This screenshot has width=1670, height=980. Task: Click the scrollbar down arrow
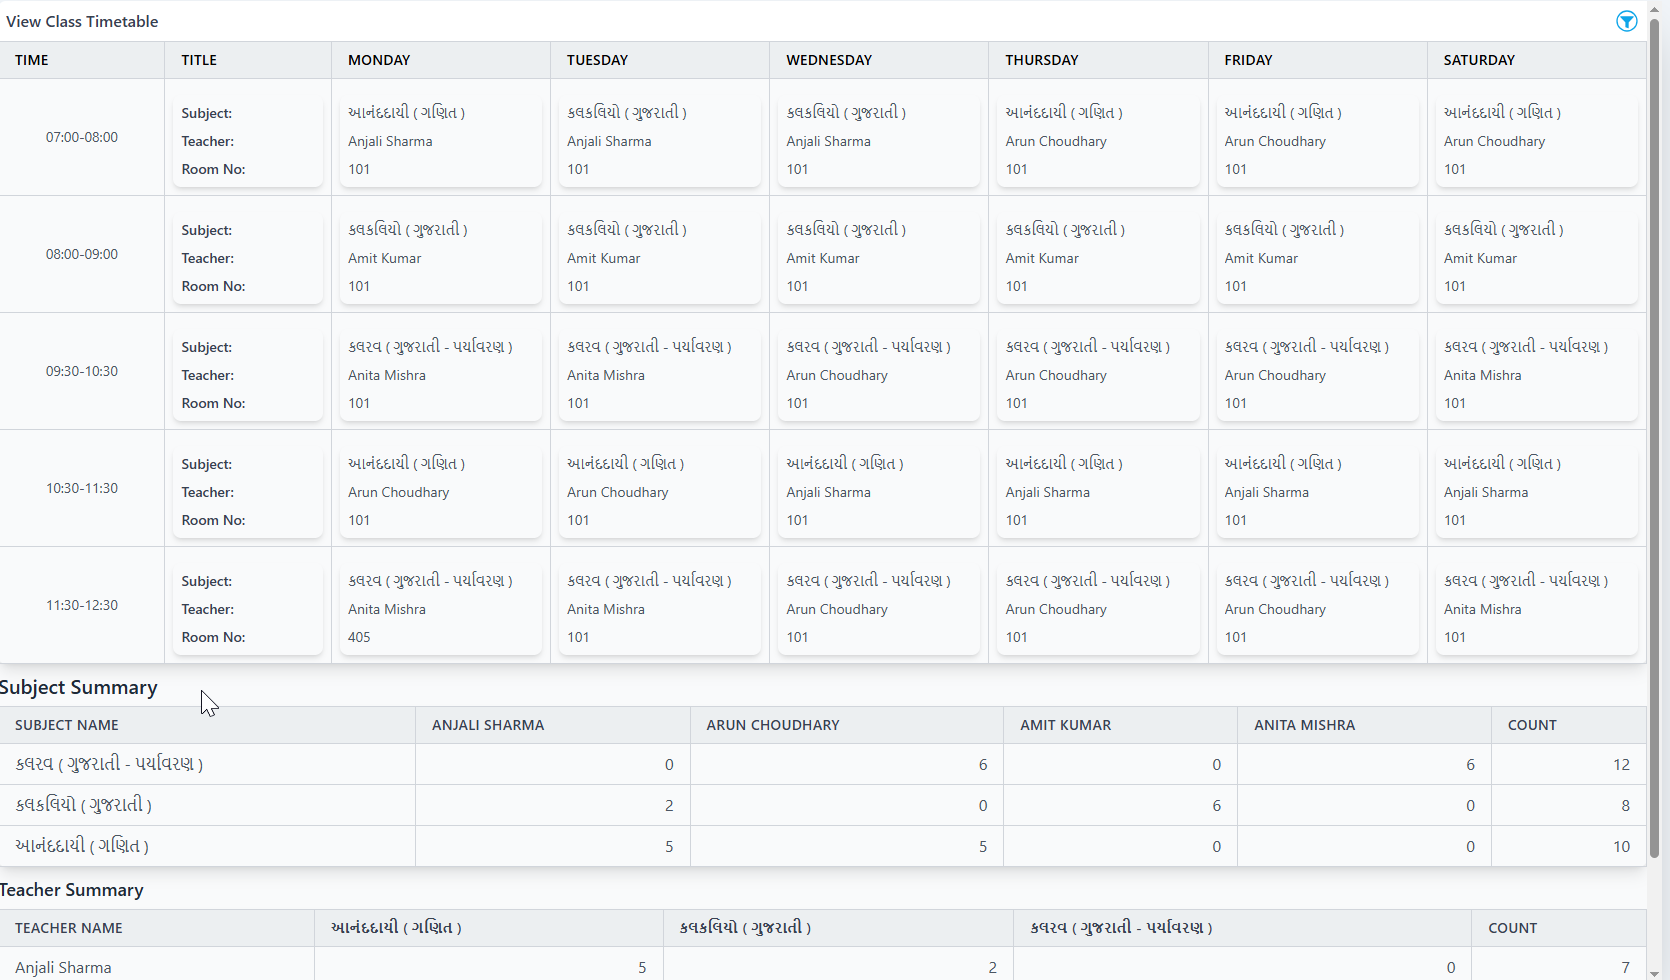pyautogui.click(x=1654, y=973)
